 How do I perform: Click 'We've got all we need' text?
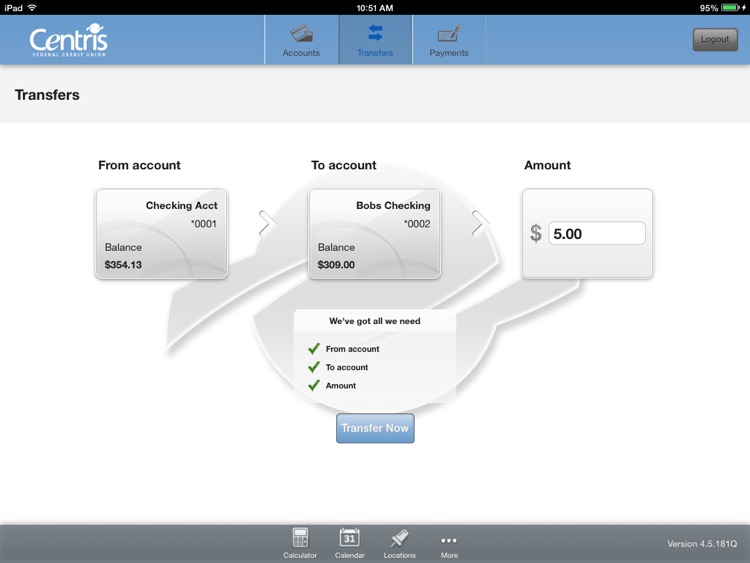click(375, 321)
